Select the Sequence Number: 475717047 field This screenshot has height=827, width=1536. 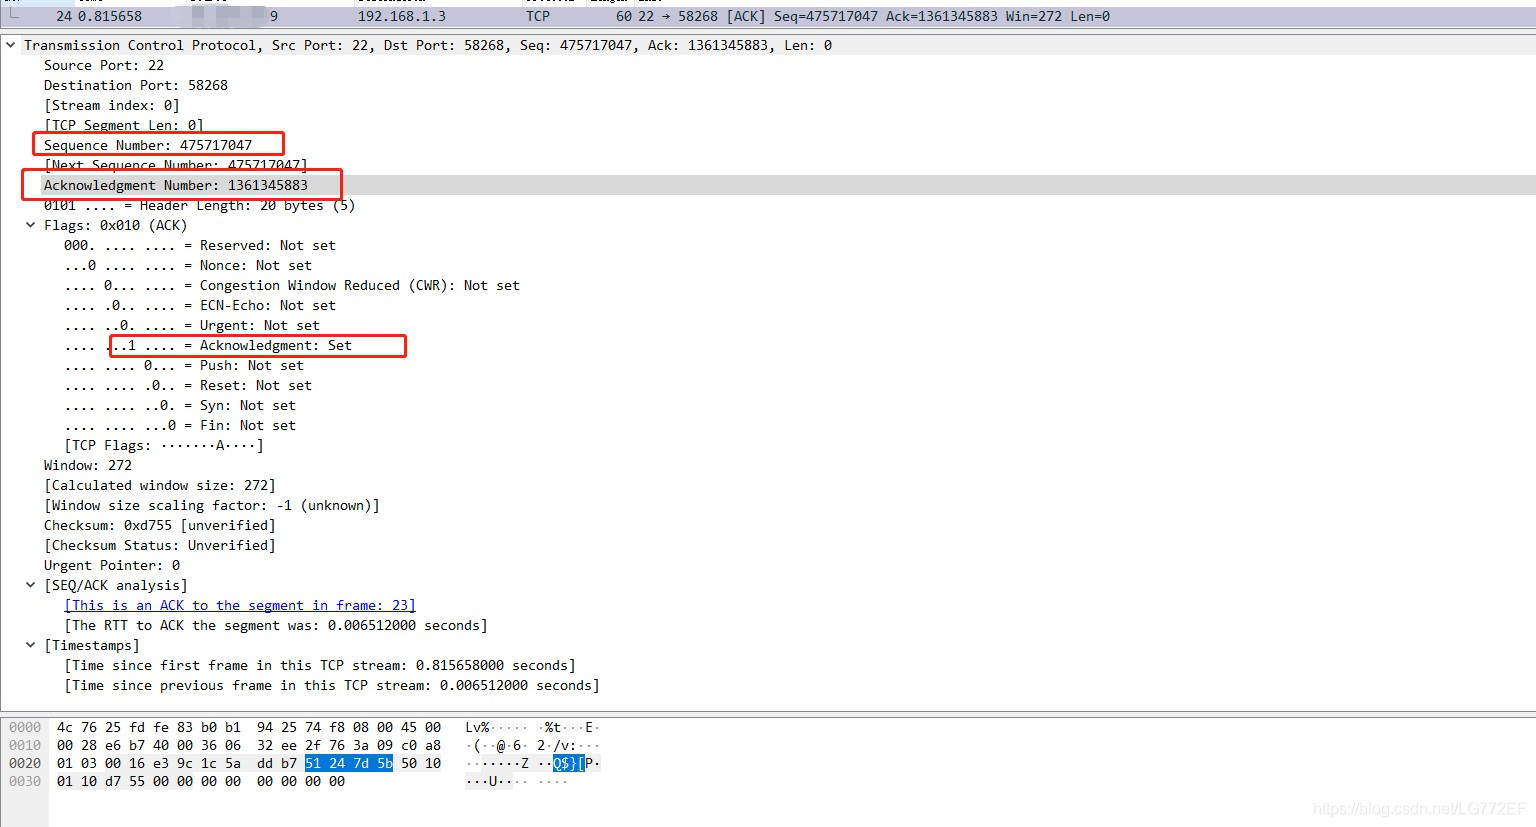click(x=148, y=145)
